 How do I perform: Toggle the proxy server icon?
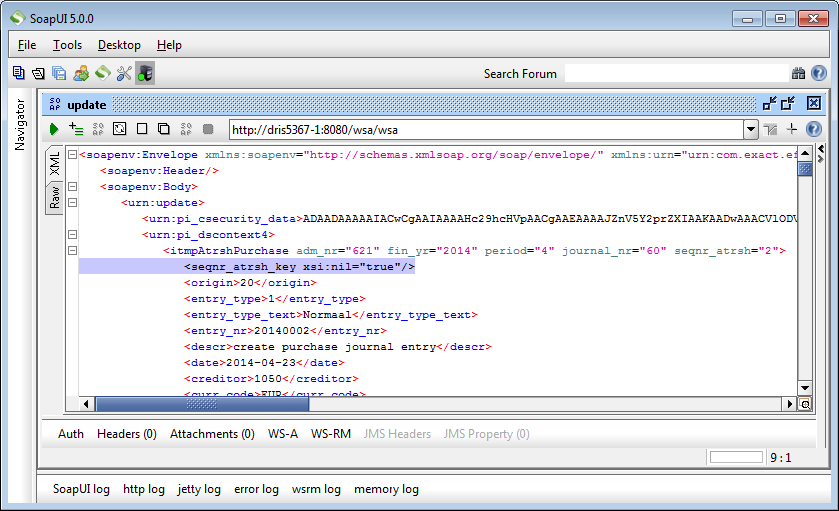[145, 73]
